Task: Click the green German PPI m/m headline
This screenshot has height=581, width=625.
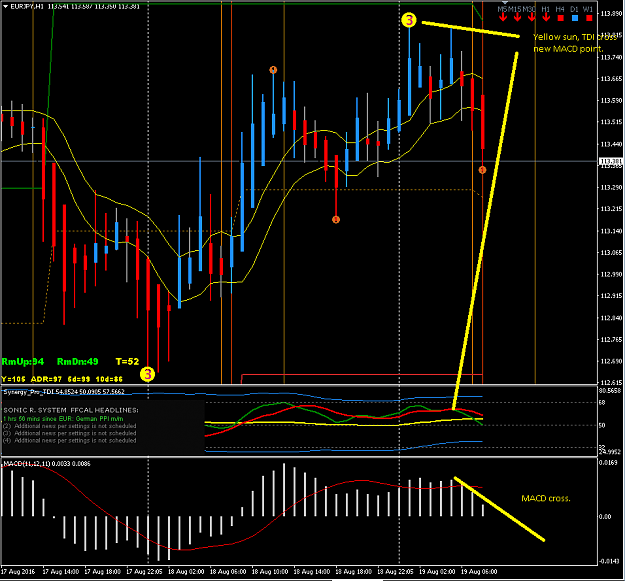Action: point(63,419)
